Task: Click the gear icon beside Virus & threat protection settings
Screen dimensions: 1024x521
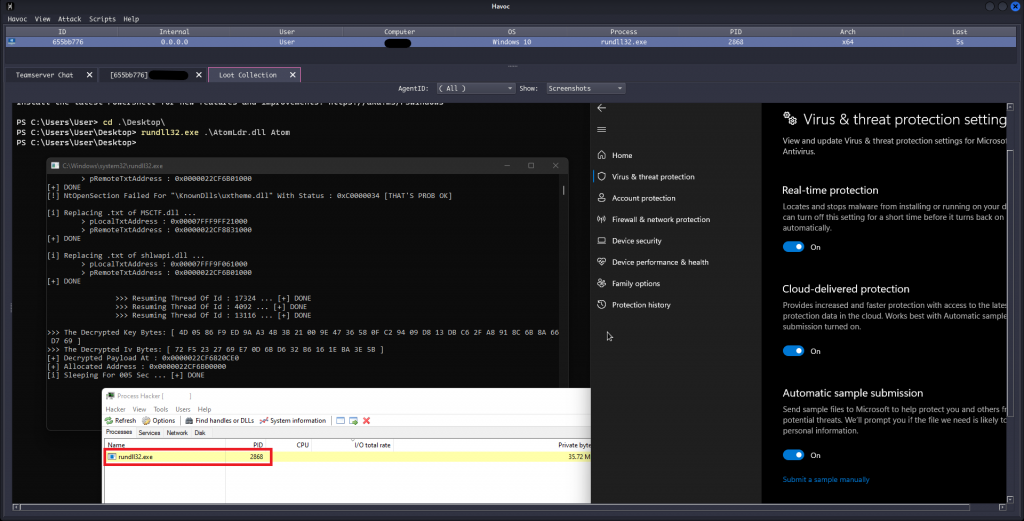Action: point(790,119)
